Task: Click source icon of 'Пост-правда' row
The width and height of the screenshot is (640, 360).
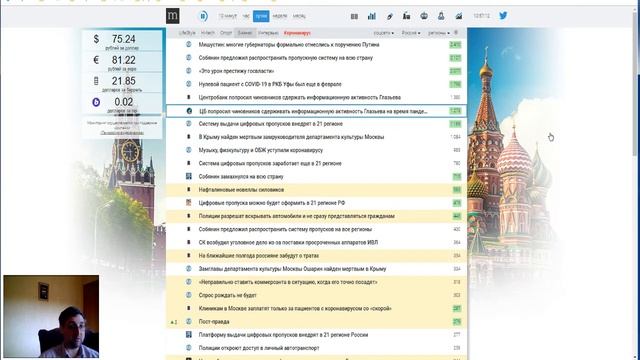Action: pyautogui.click(x=189, y=321)
